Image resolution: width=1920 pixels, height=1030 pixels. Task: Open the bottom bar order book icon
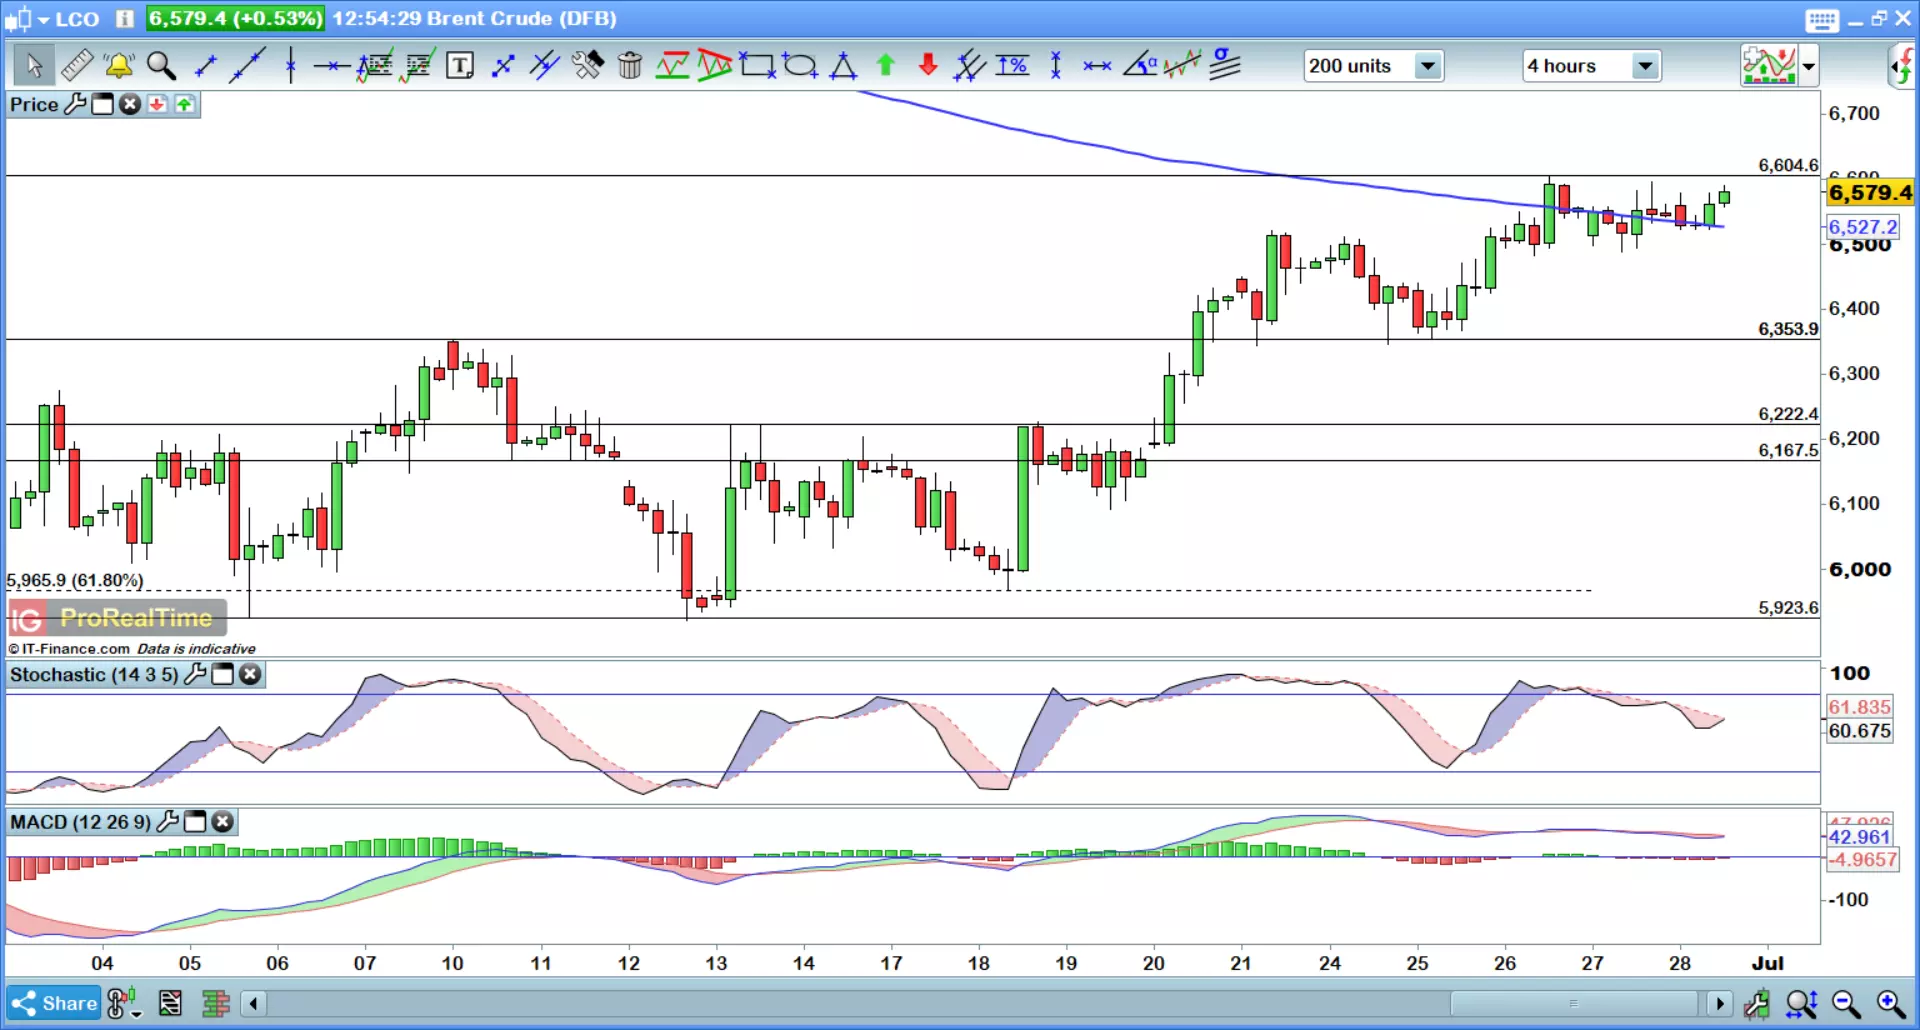coord(216,1003)
